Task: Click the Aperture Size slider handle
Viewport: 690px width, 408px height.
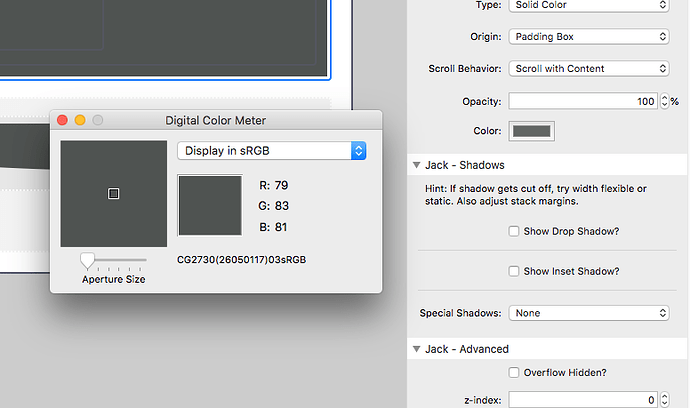Action: coord(87,260)
